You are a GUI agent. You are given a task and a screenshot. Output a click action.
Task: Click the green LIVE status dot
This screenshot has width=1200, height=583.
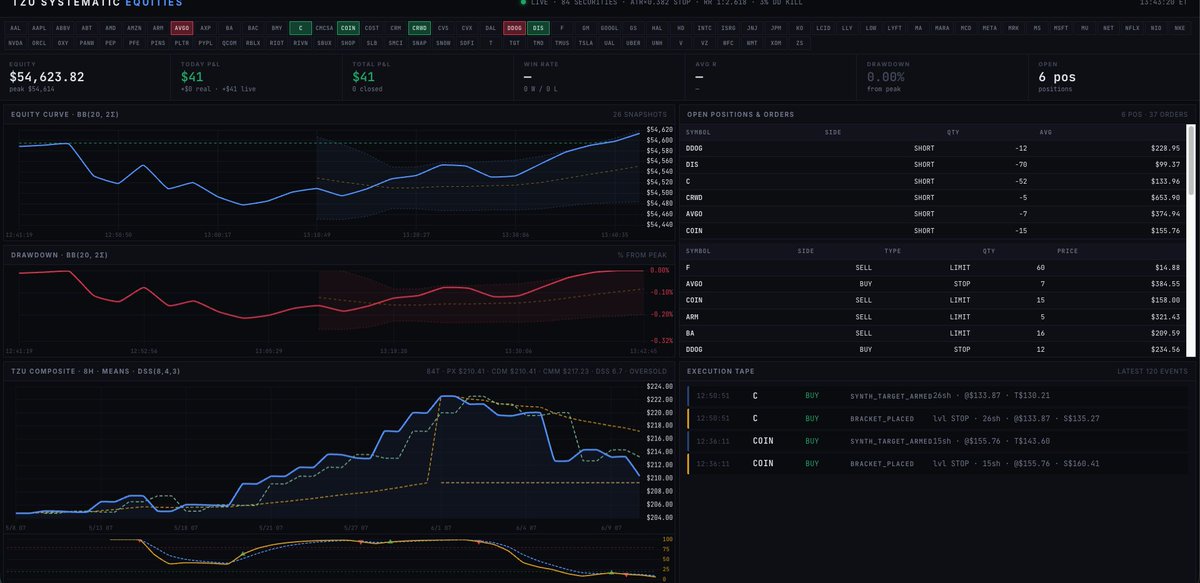[x=522, y=2]
